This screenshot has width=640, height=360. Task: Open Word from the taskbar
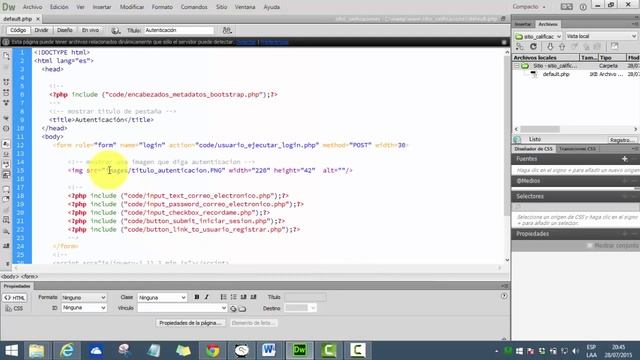tap(269, 351)
